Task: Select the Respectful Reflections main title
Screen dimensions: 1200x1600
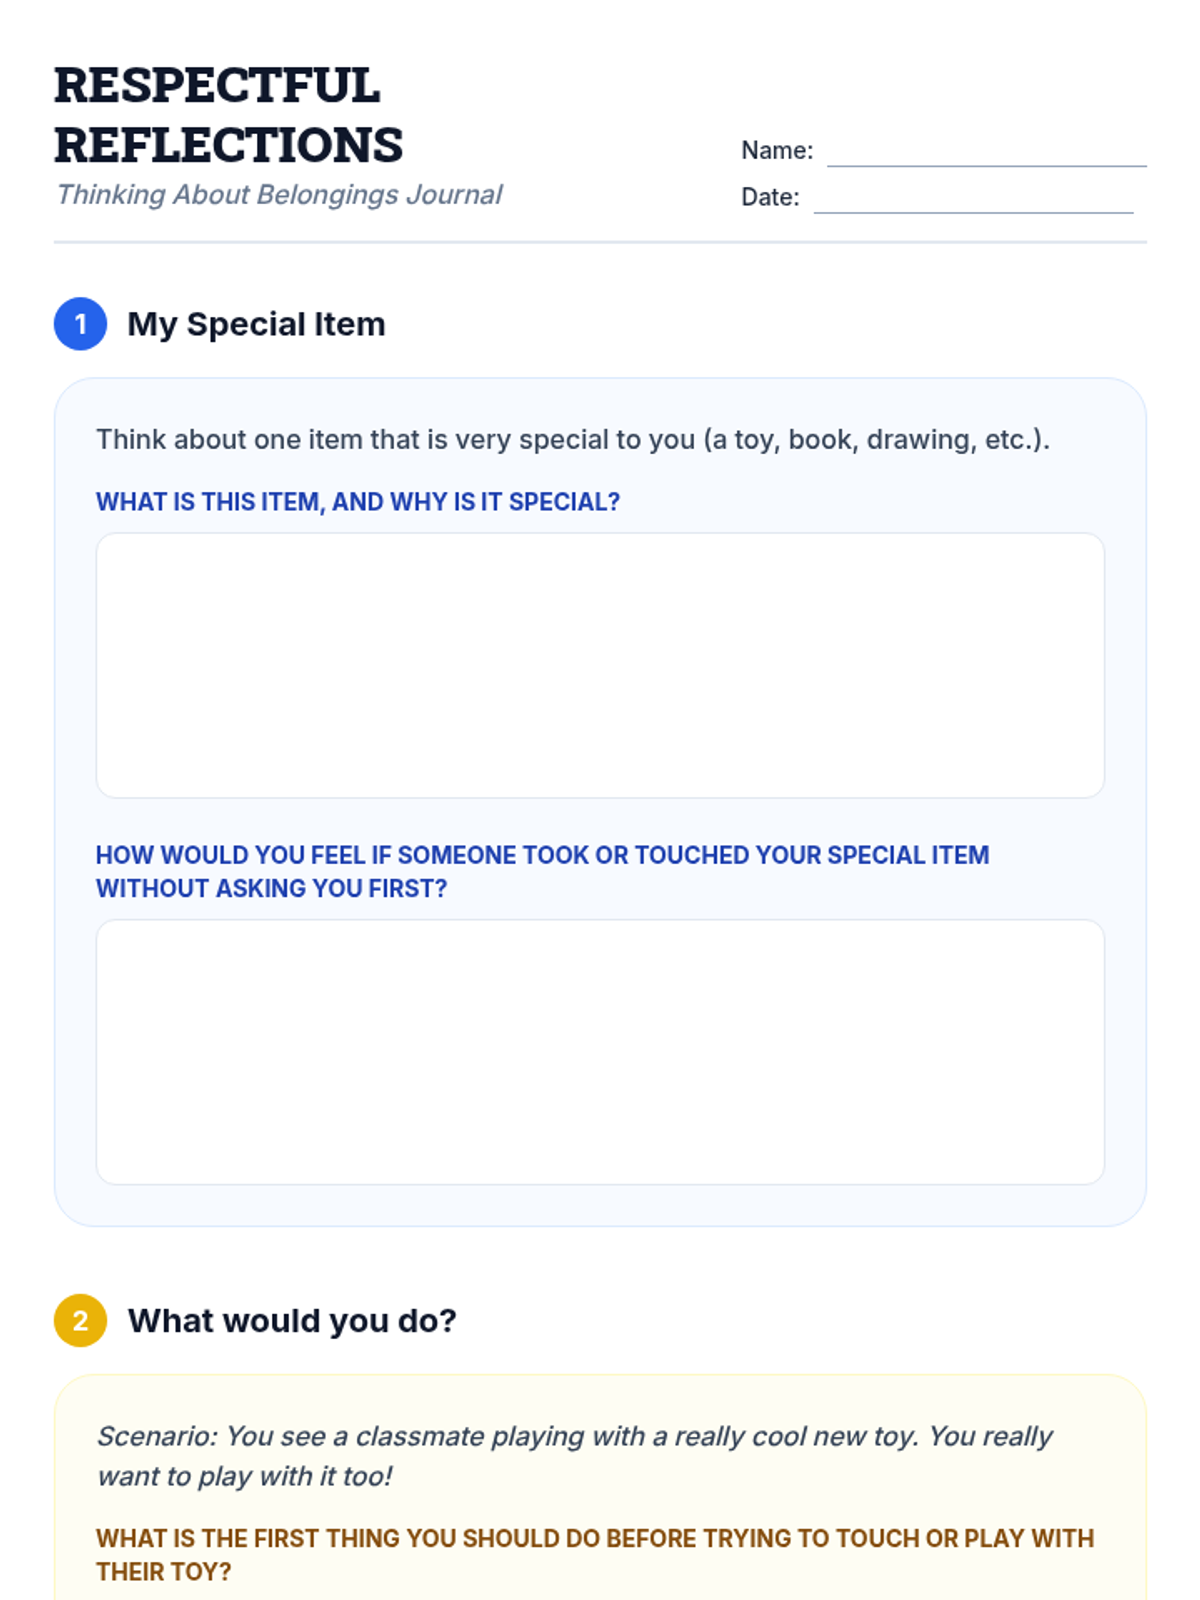Action: click(x=229, y=115)
